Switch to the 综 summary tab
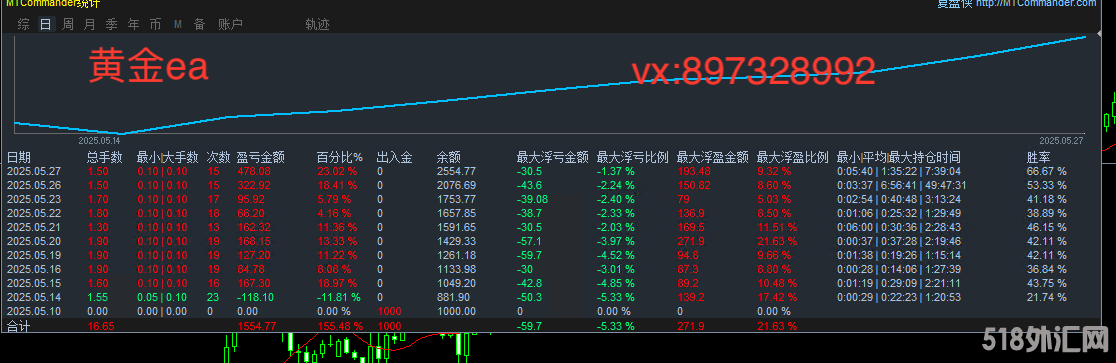The width and height of the screenshot is (1116, 363). [24, 25]
